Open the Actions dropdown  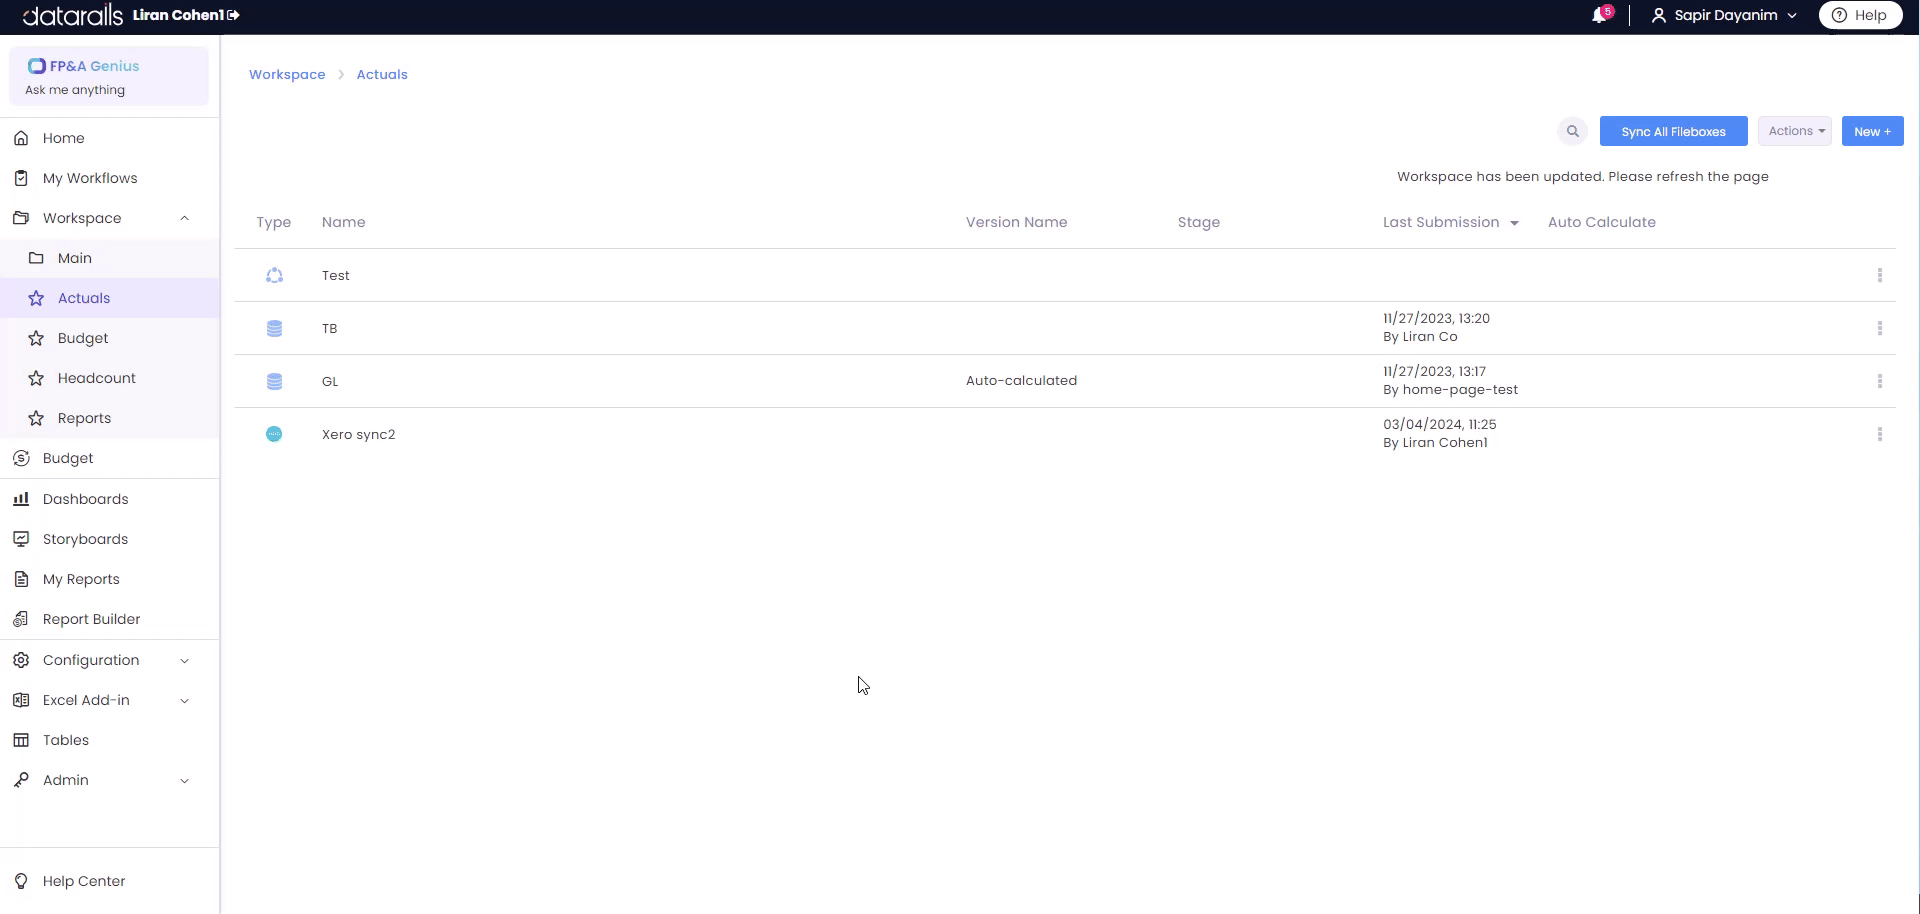[x=1795, y=131]
